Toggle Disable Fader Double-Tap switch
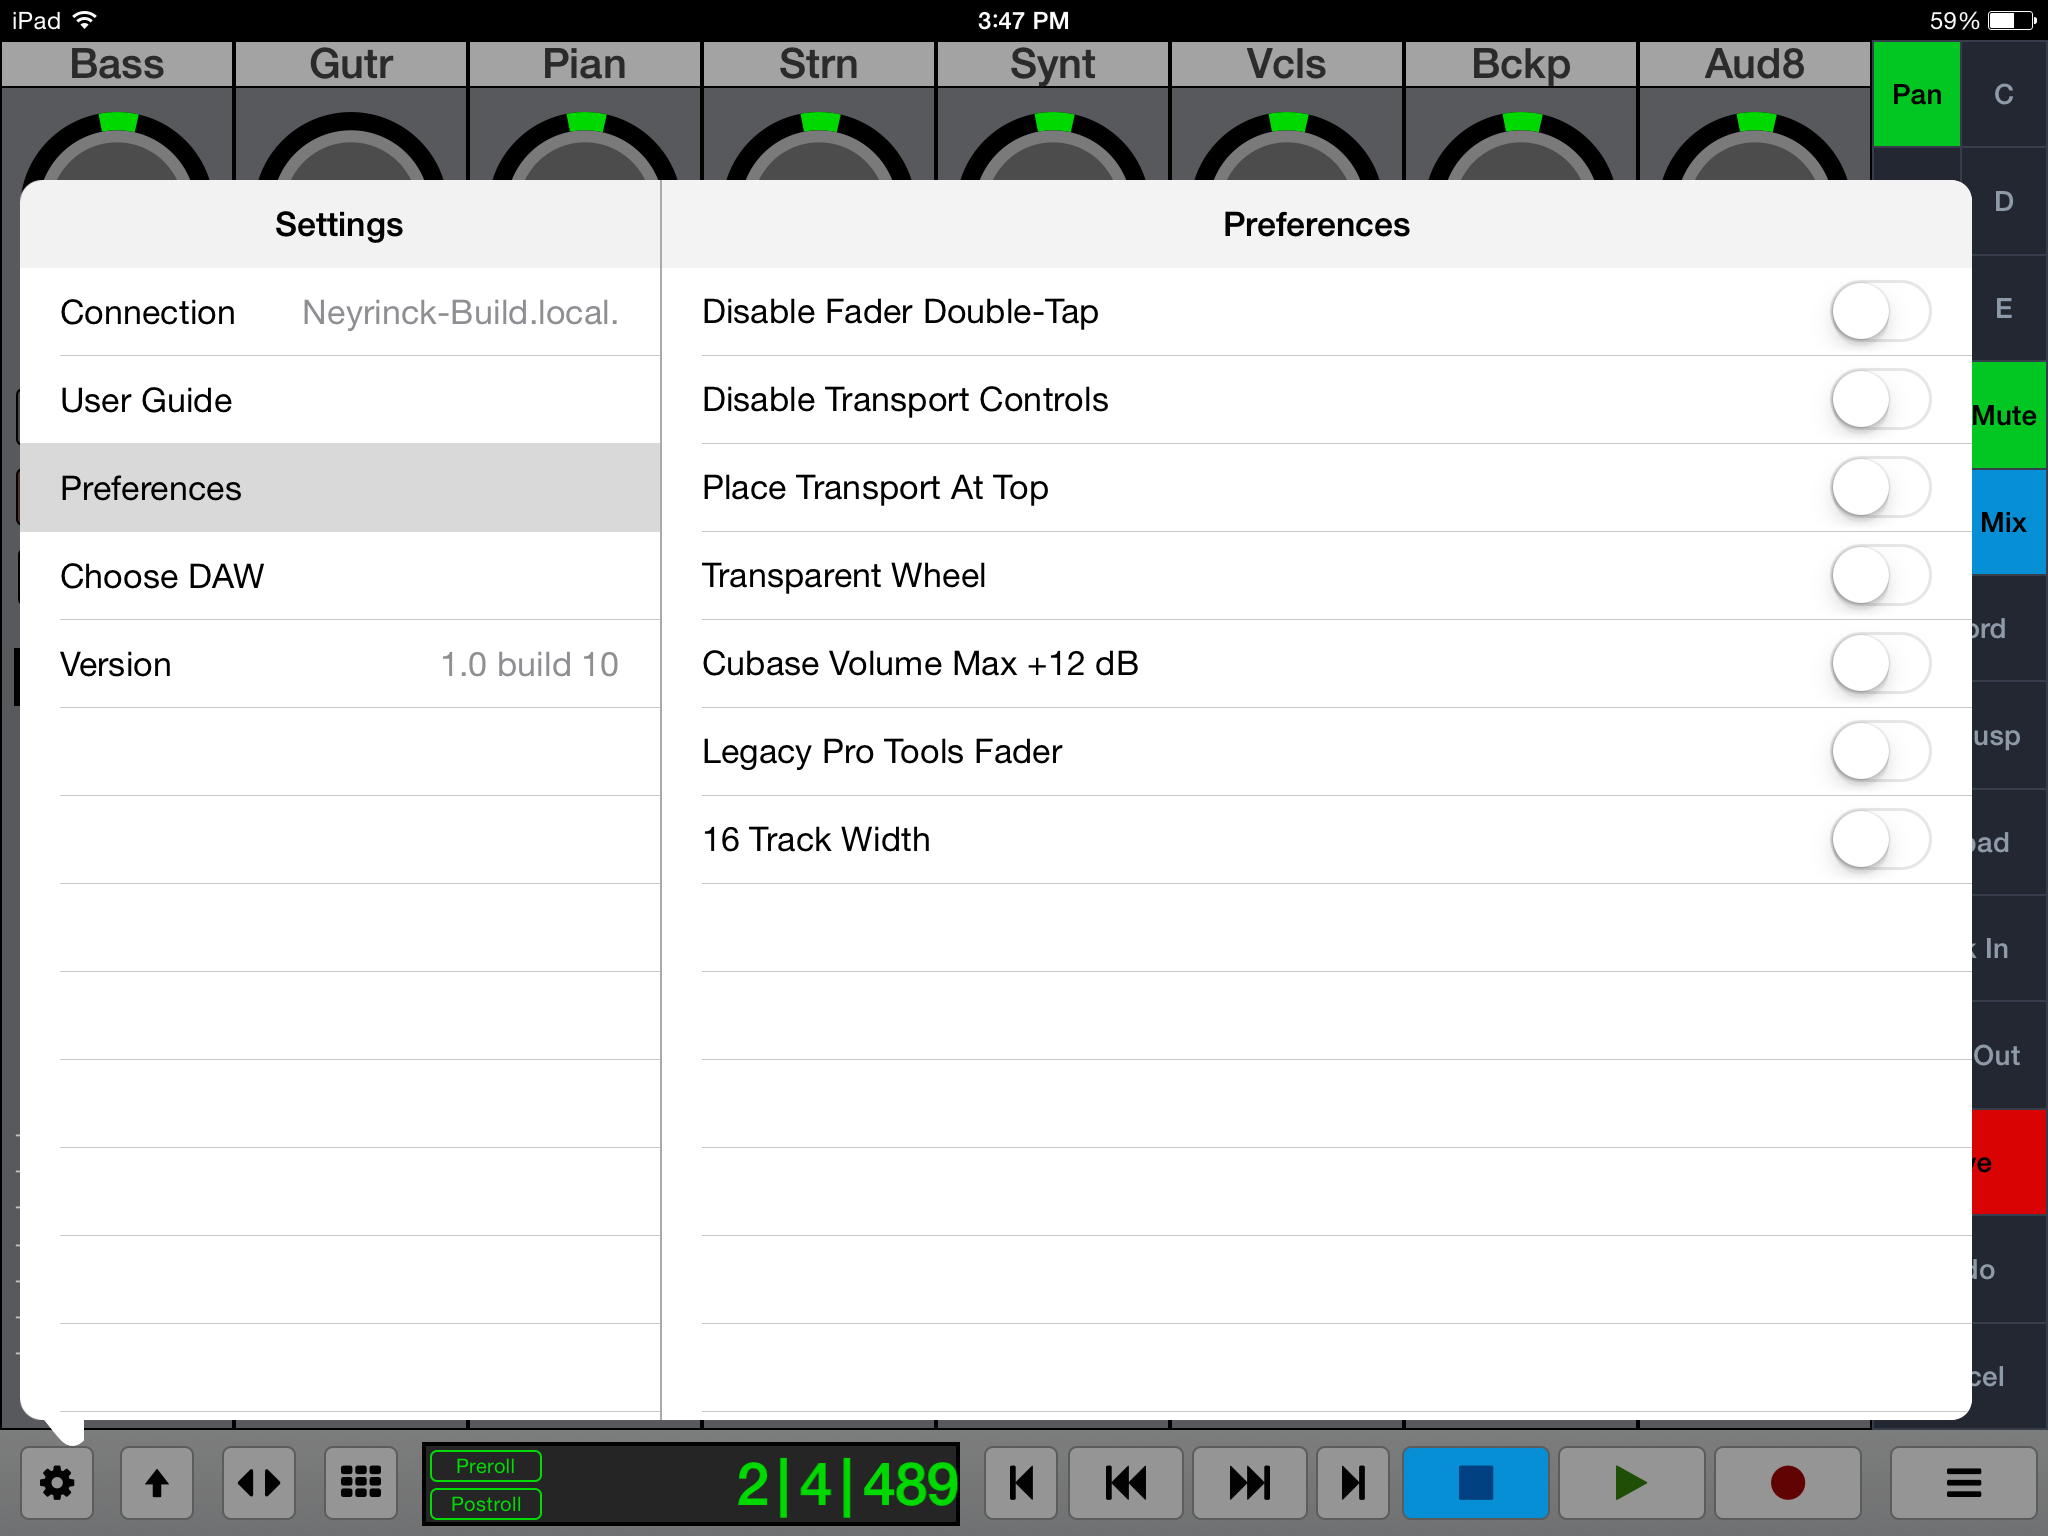Screen dimensions: 2048x1536 [1879, 312]
